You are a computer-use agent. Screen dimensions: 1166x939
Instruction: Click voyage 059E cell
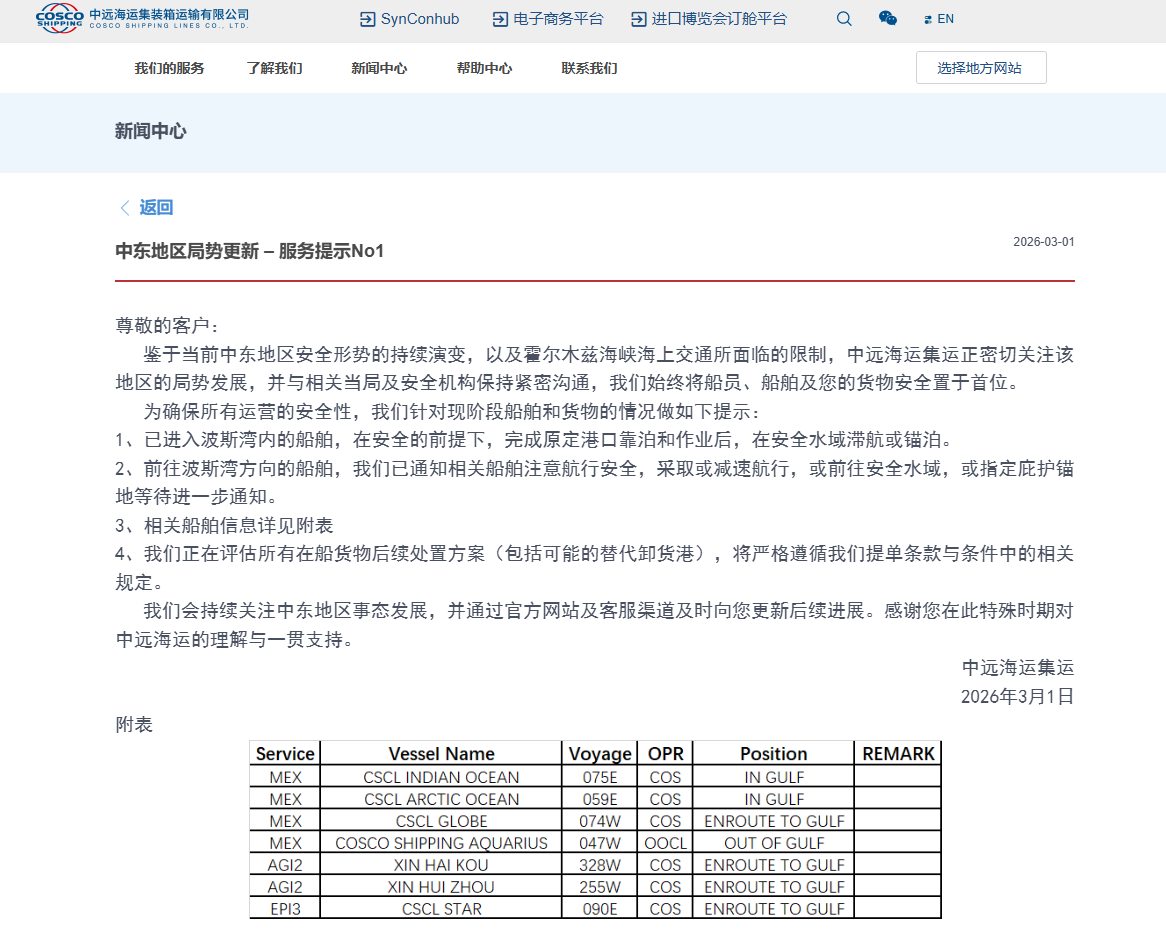pos(599,799)
